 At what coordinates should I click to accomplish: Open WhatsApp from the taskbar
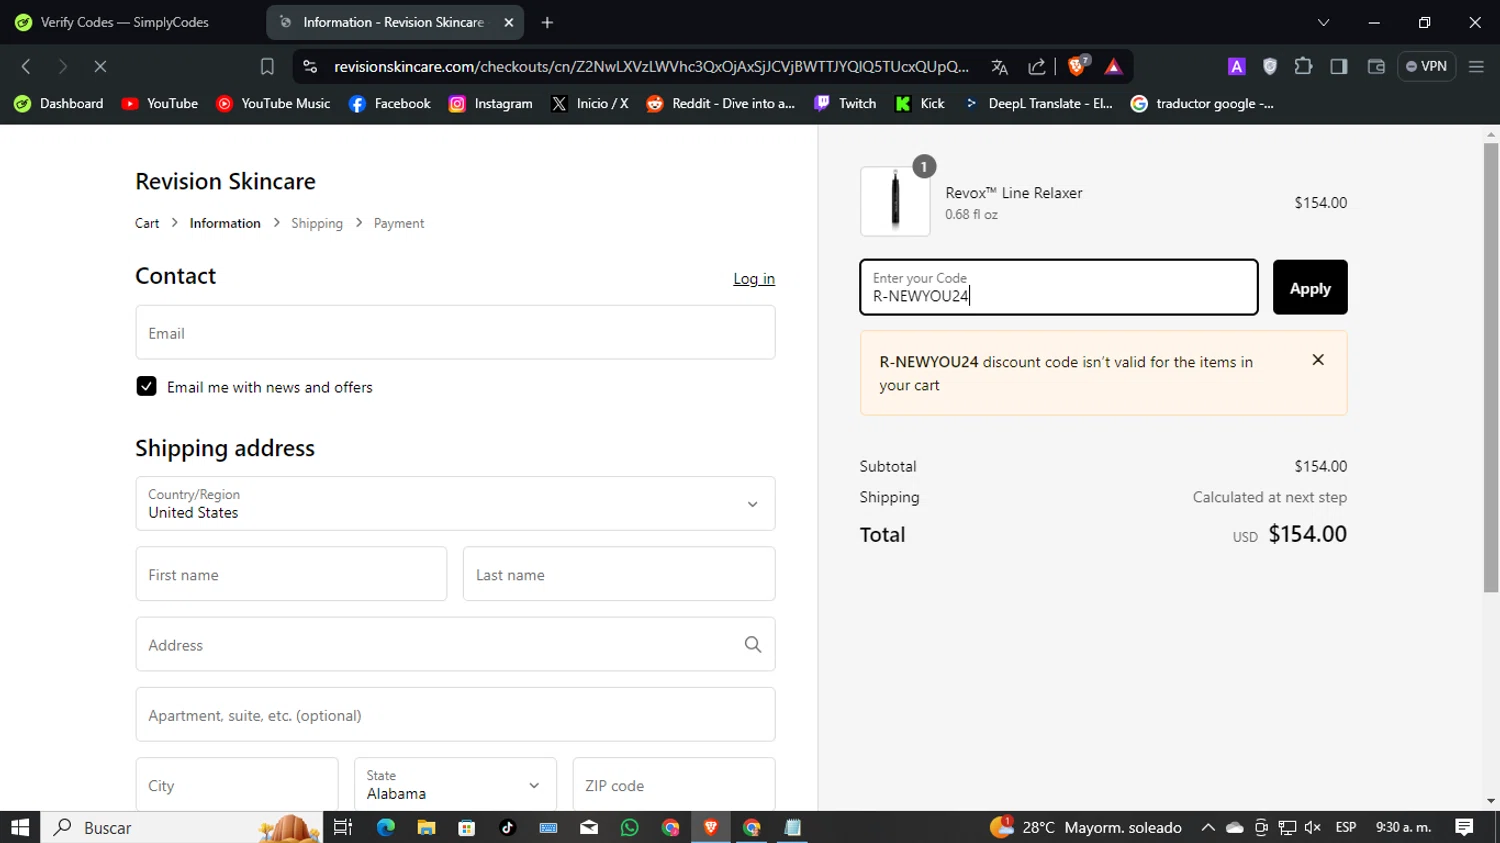[629, 827]
